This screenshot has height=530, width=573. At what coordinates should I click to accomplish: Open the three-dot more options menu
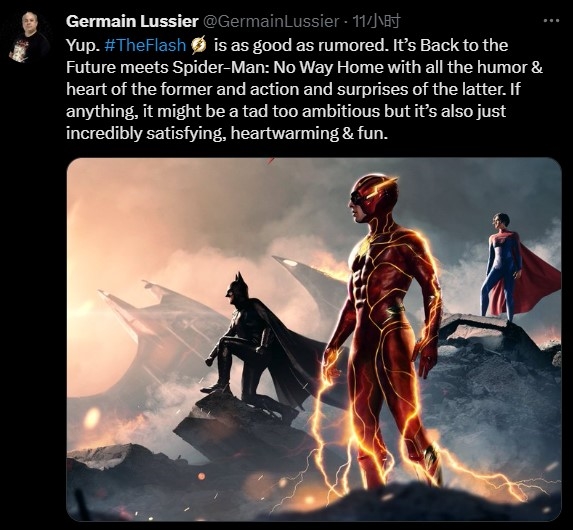[x=551, y=21]
